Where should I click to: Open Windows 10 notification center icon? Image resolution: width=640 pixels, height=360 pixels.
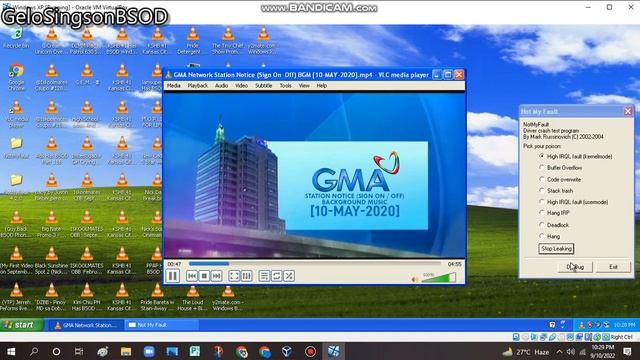(627, 351)
